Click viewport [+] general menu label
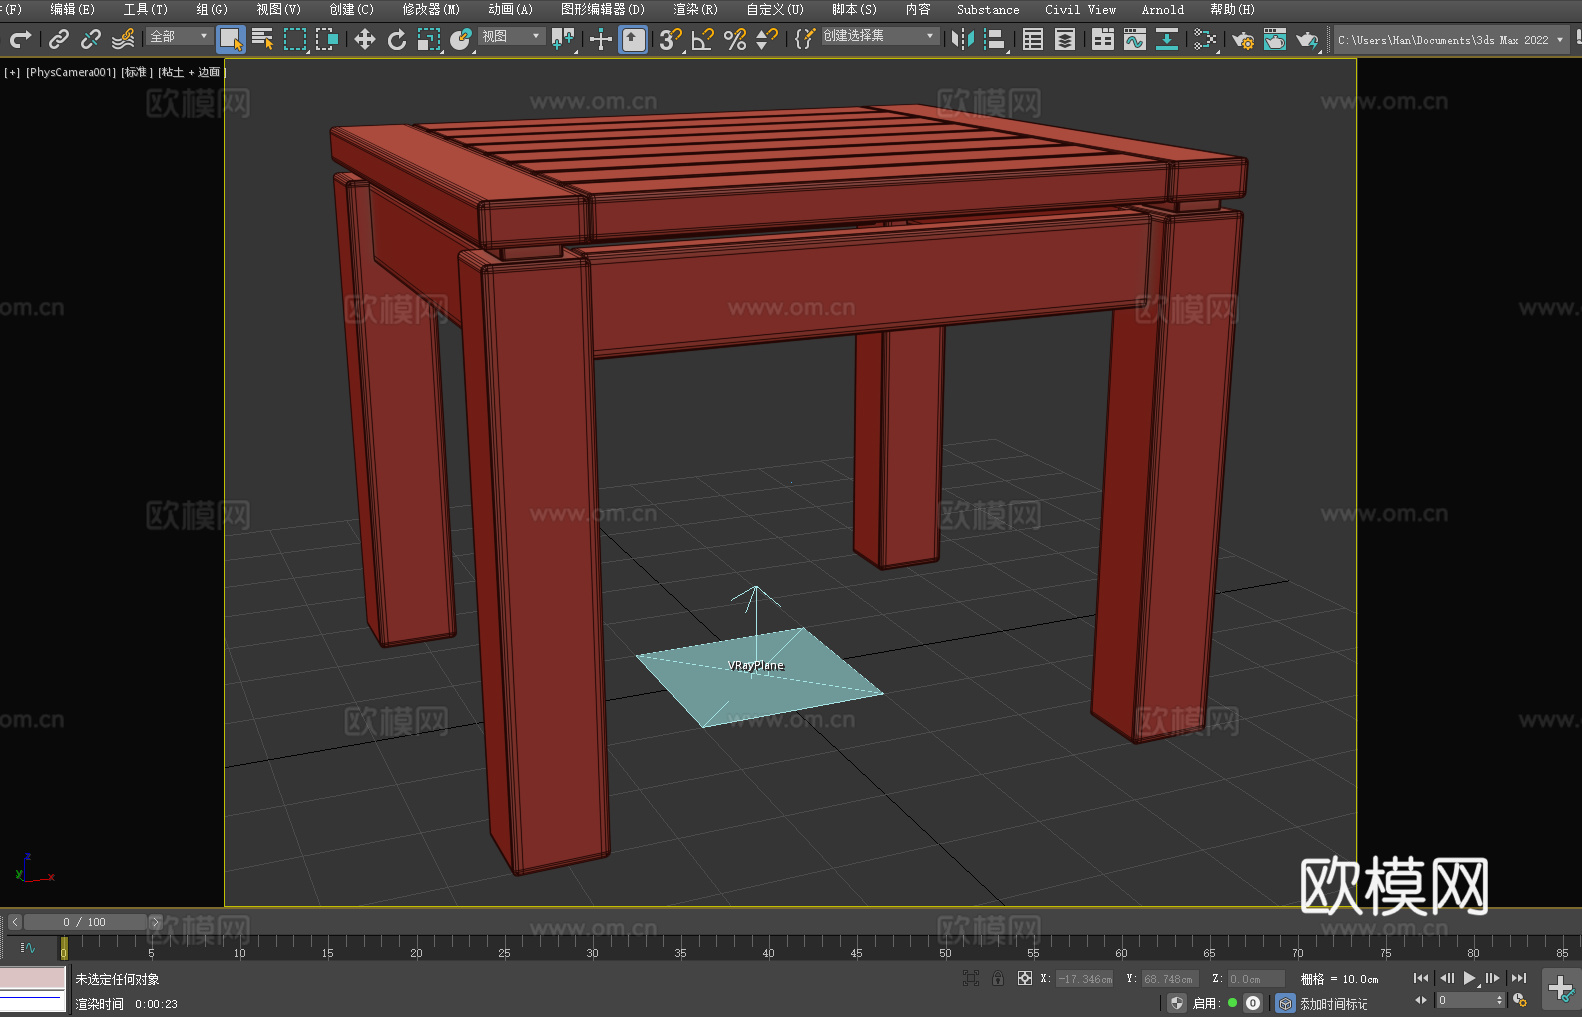1582x1017 pixels. [x=12, y=72]
